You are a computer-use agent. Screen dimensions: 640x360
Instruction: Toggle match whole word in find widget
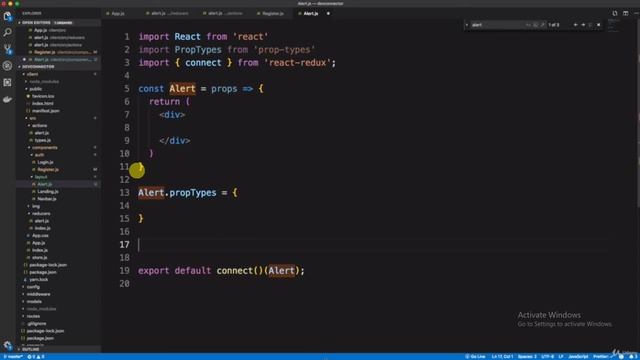coord(536,25)
